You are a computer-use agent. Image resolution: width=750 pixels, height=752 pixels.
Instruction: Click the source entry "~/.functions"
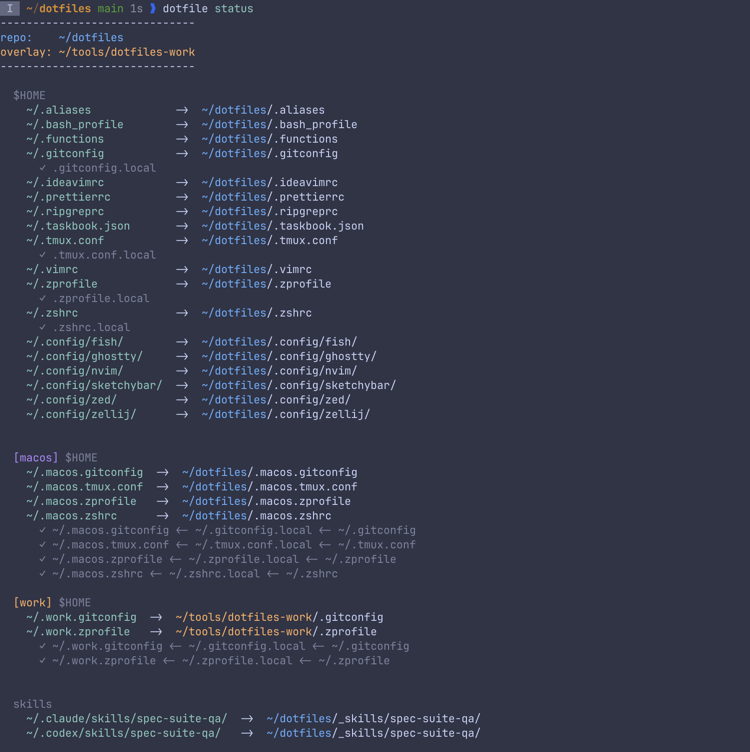coord(65,139)
